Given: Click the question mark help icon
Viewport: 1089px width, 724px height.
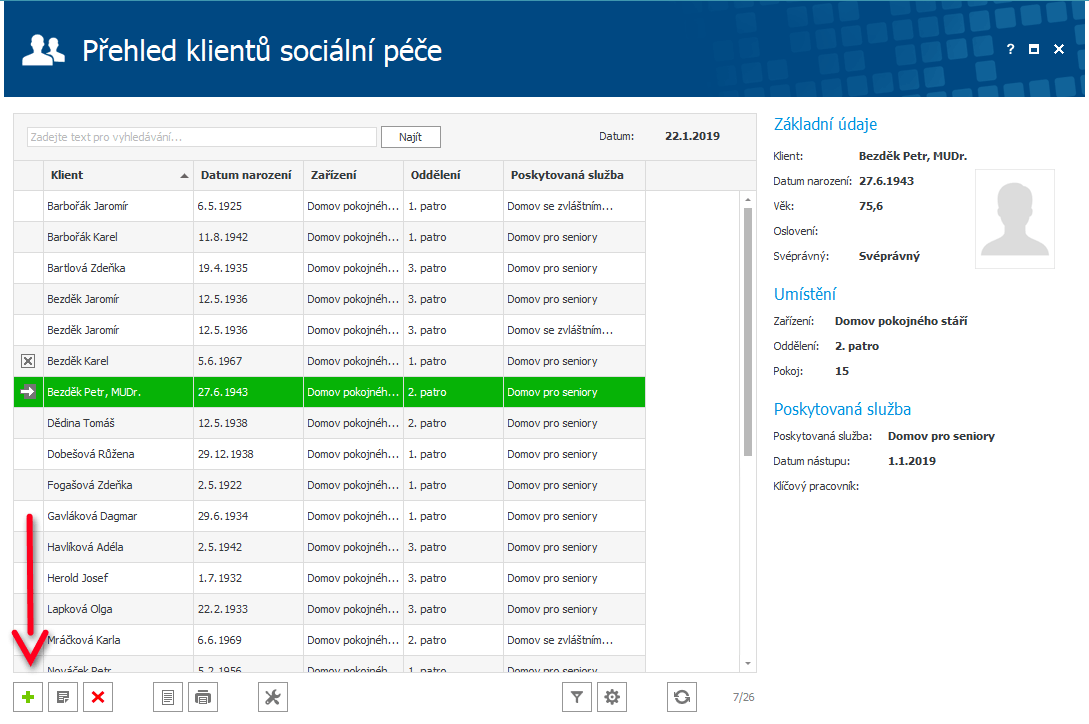Looking at the screenshot, I should (1011, 49).
